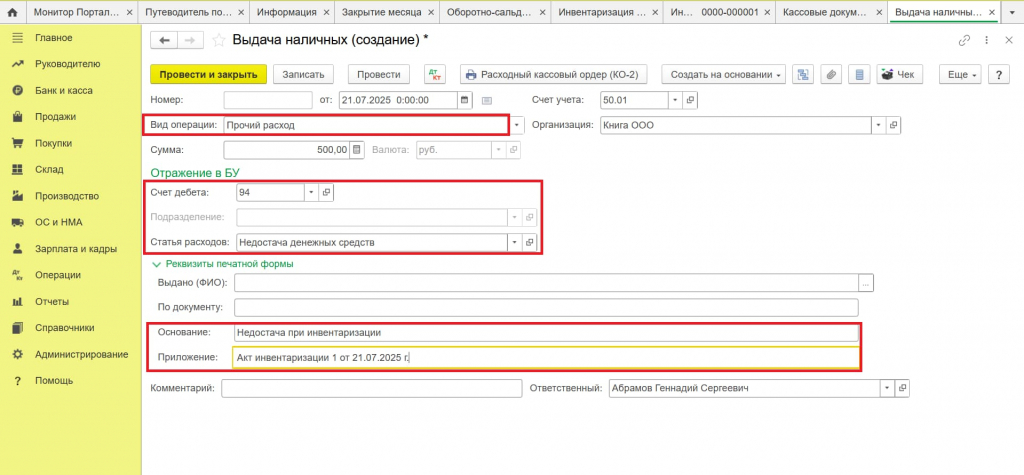Print Расходный кассовый ордер (КО-2)
The height and width of the screenshot is (475, 1024).
click(x=554, y=74)
